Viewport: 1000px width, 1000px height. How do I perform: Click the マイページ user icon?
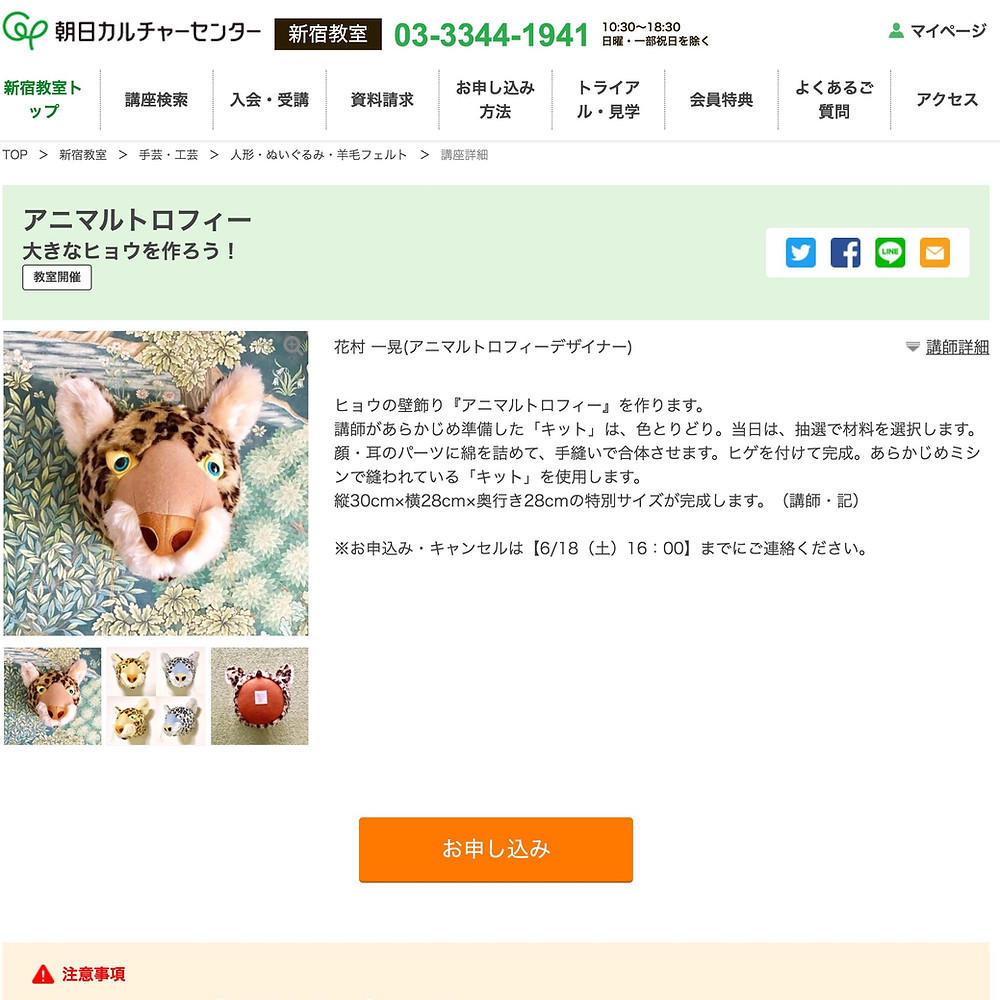[896, 31]
